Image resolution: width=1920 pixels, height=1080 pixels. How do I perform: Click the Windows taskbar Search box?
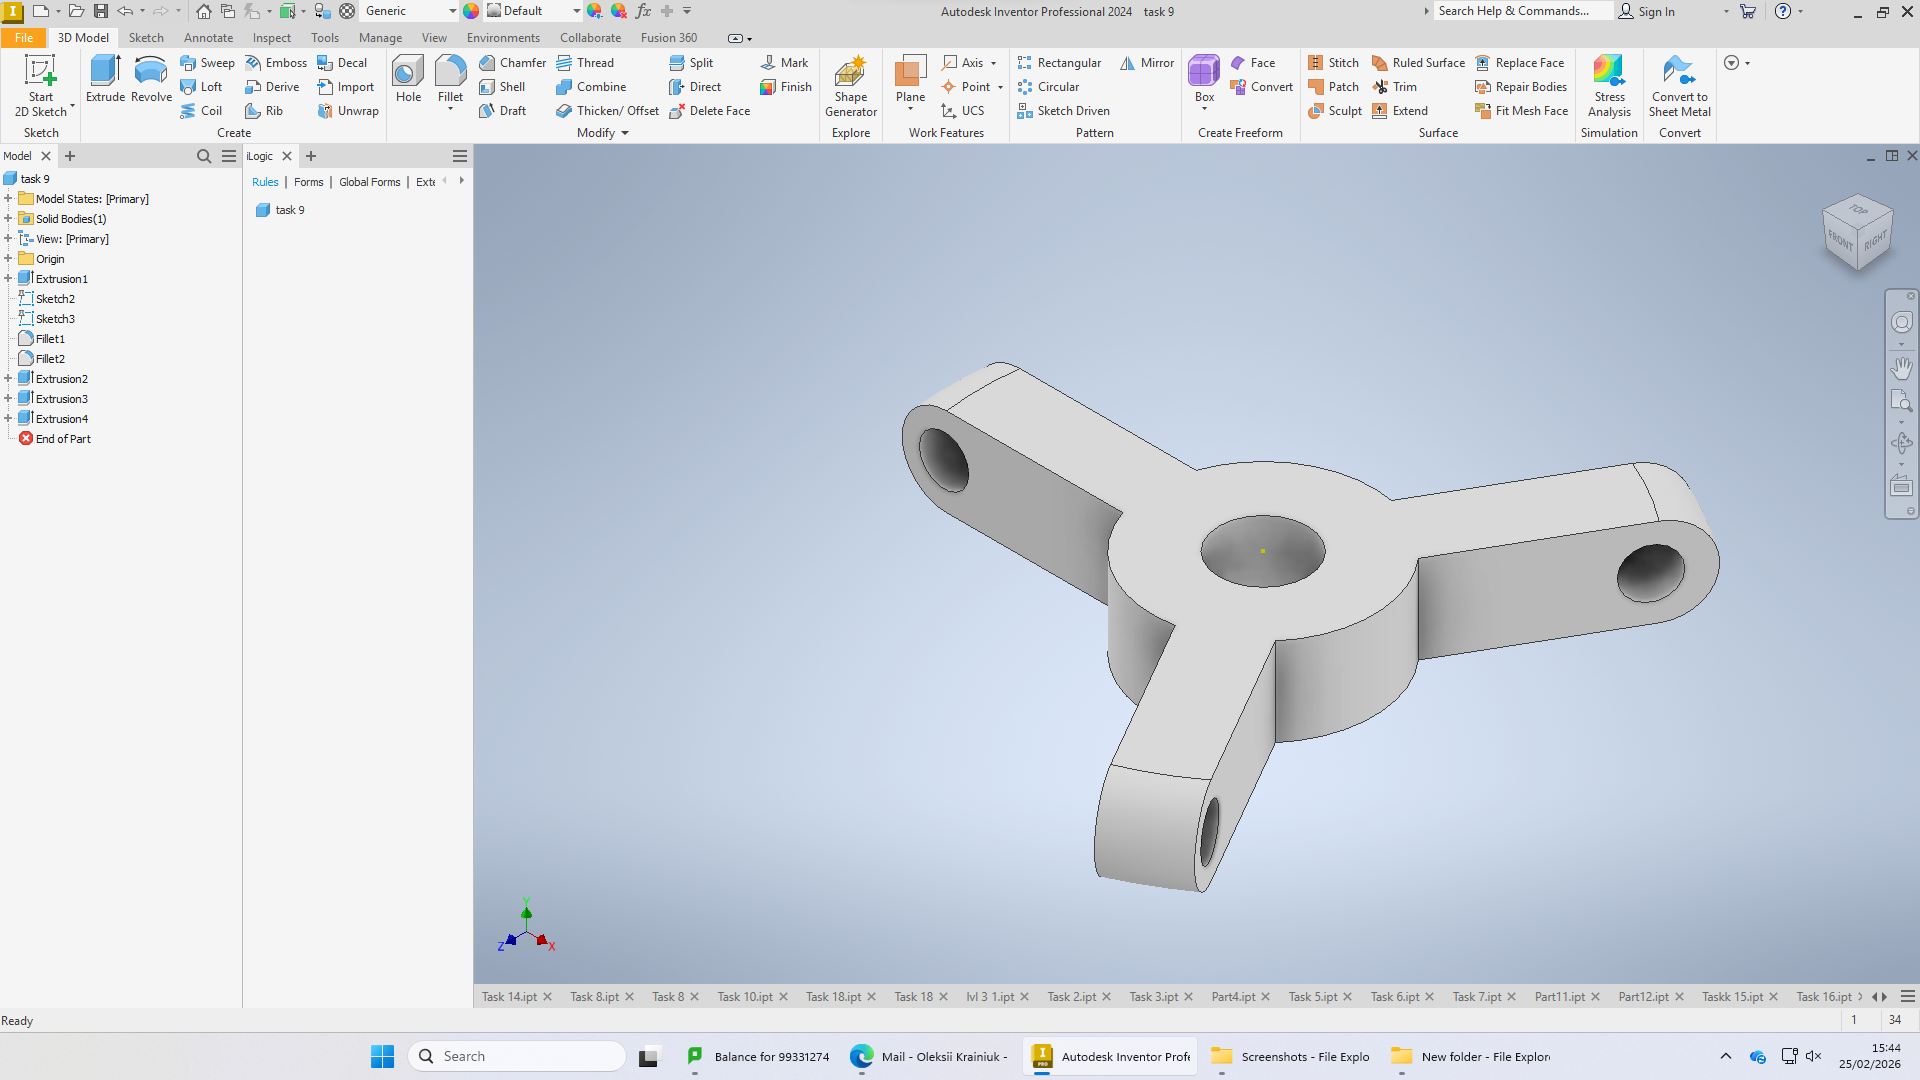click(x=517, y=1056)
